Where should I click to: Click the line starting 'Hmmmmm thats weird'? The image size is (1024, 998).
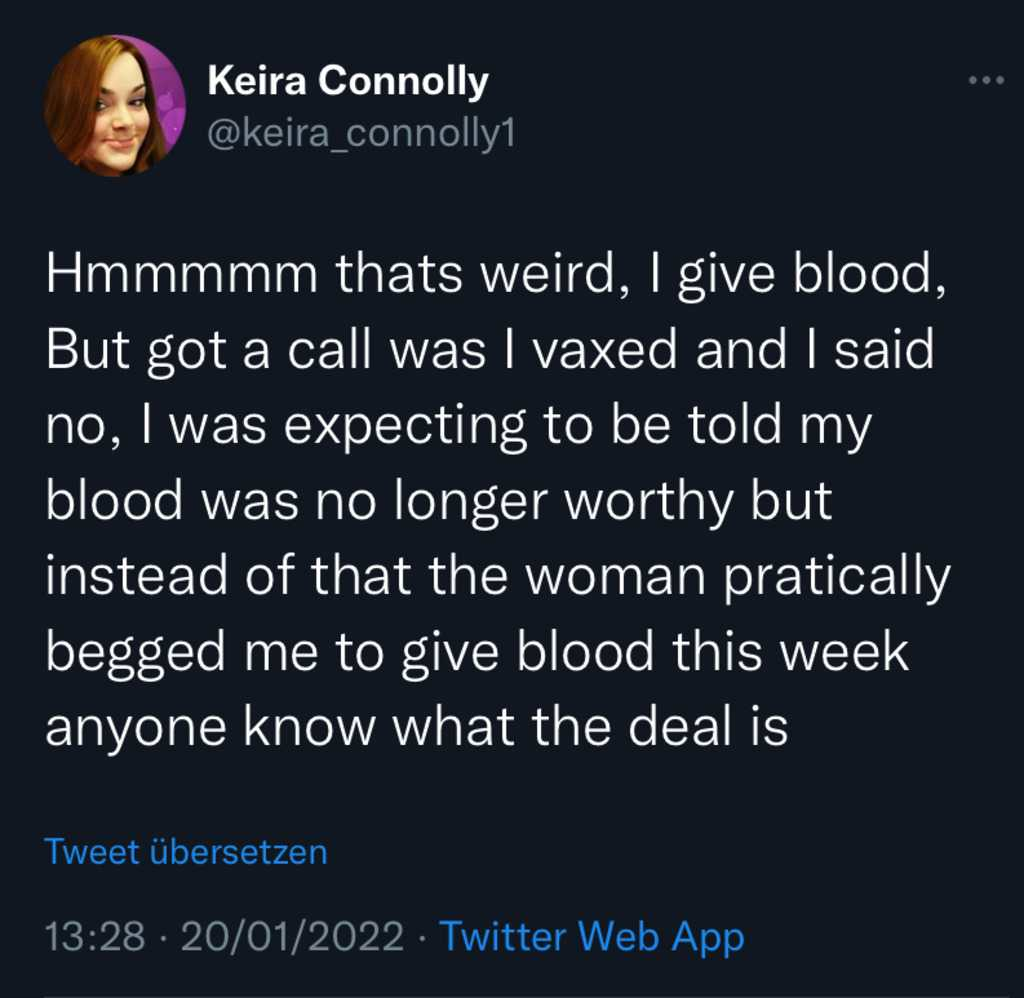click(496, 276)
